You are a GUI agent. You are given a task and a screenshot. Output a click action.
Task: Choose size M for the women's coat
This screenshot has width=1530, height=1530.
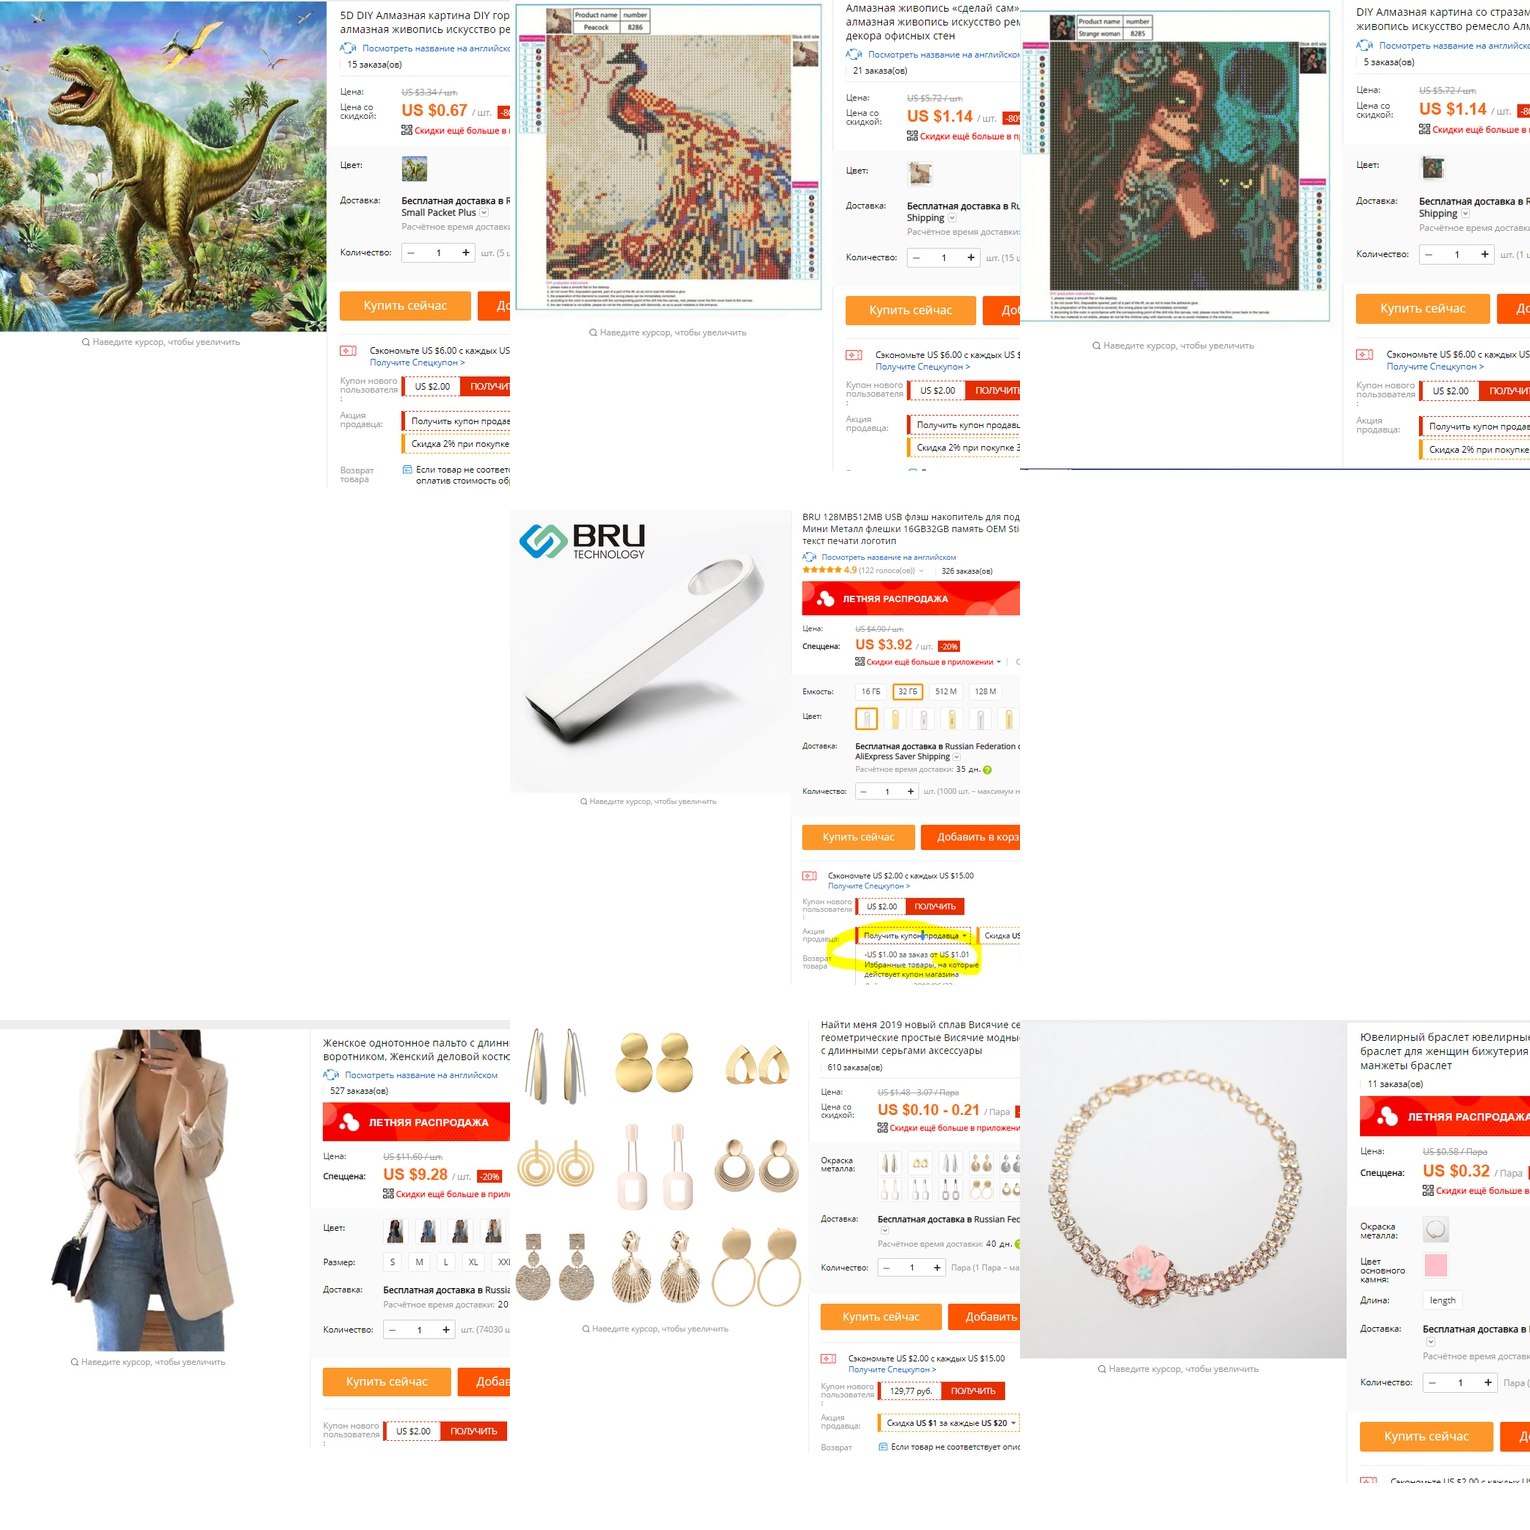[x=419, y=1262]
